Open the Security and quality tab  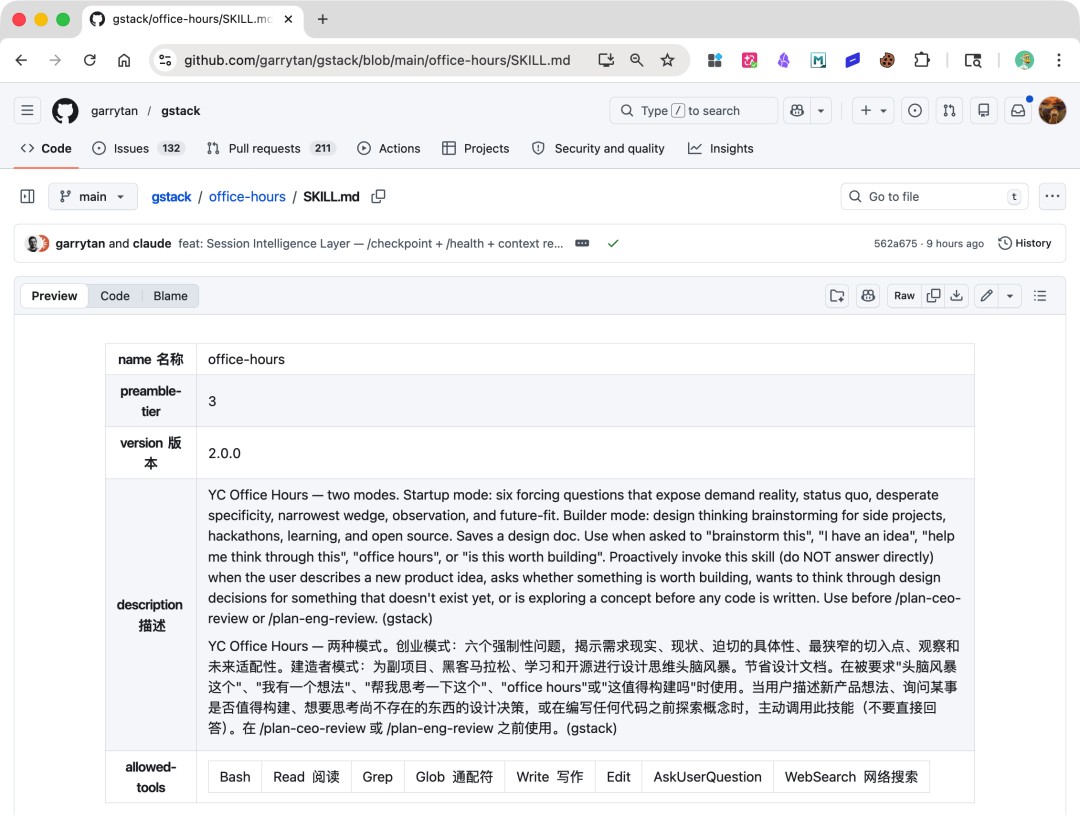(598, 148)
